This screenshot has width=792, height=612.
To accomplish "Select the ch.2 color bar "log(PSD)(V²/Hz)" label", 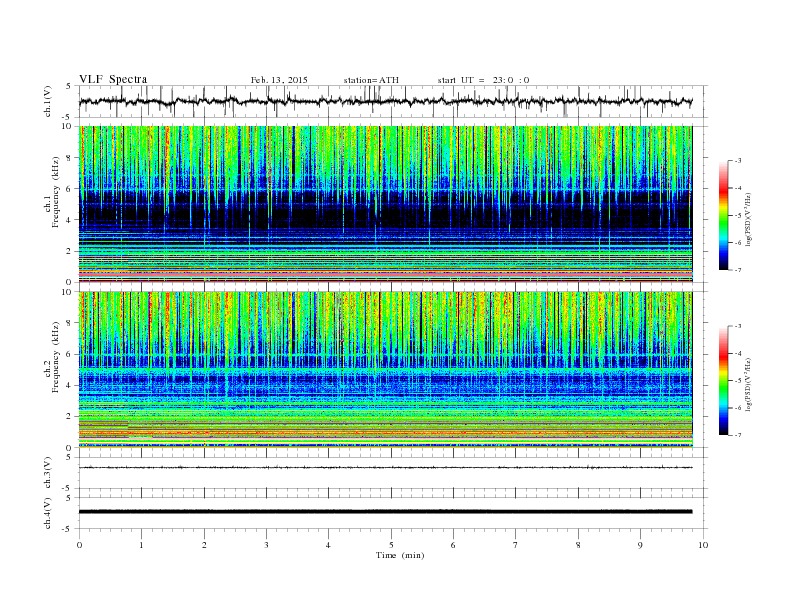I will pyautogui.click(x=749, y=383).
